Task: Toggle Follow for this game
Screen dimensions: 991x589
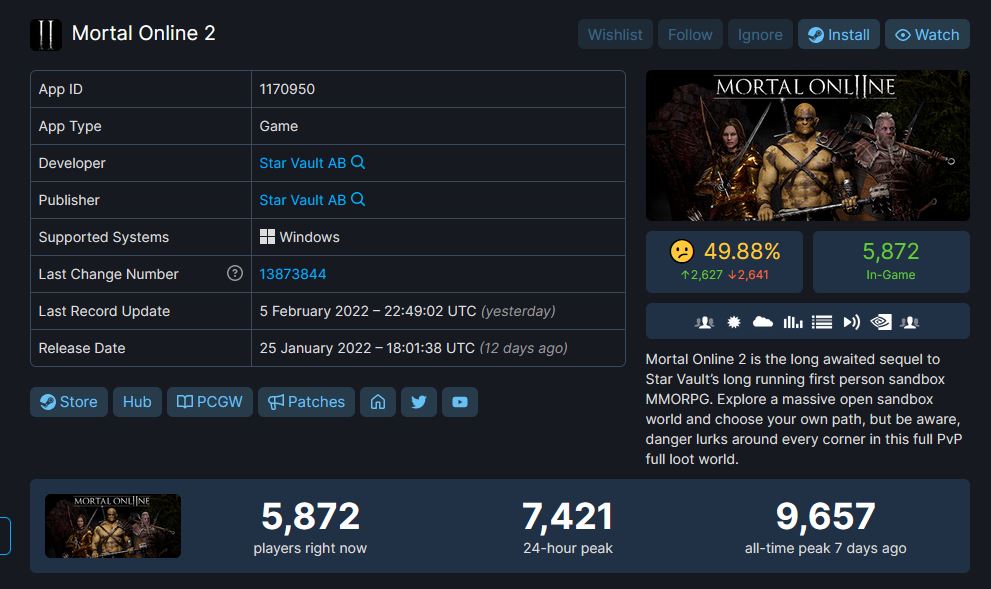Action: [690, 34]
